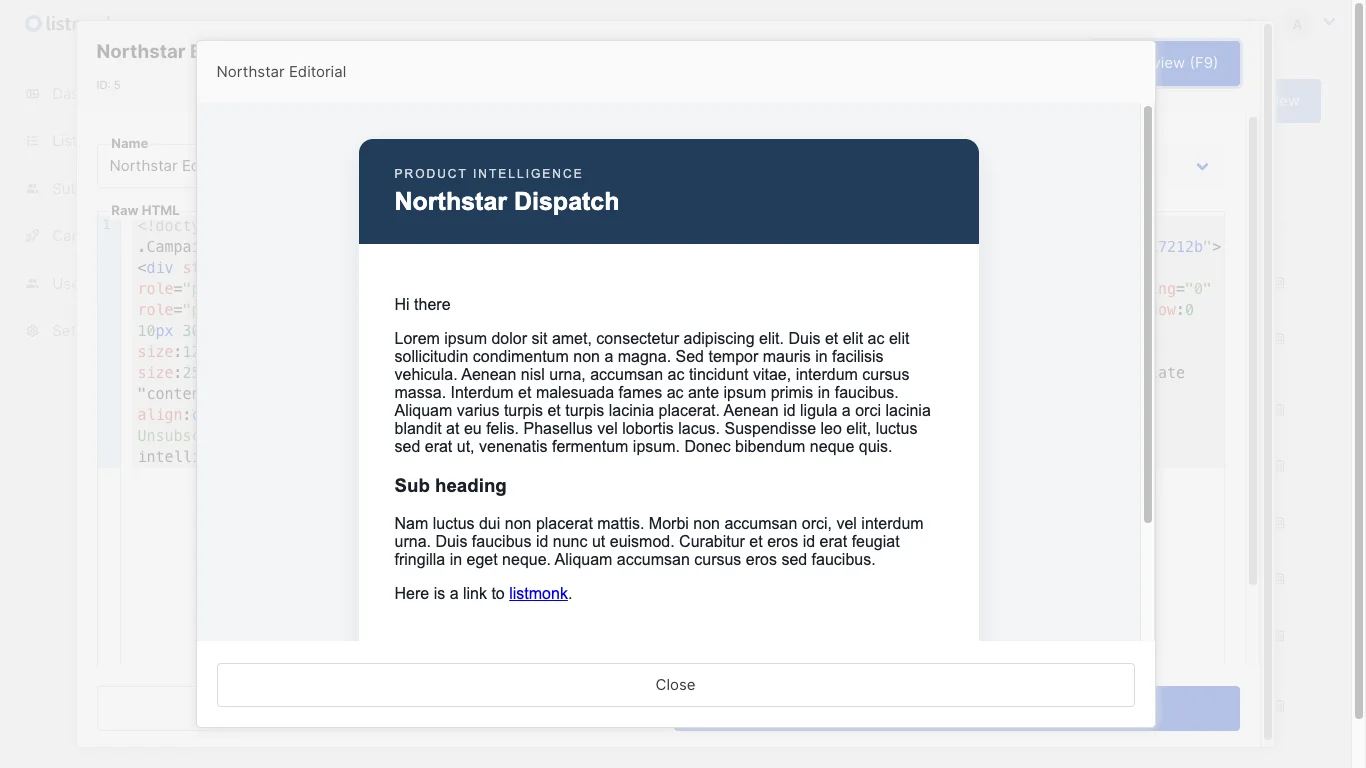1366x768 pixels.
Task: Click the Northstar Editorial modal title
Action: pyautogui.click(x=281, y=72)
